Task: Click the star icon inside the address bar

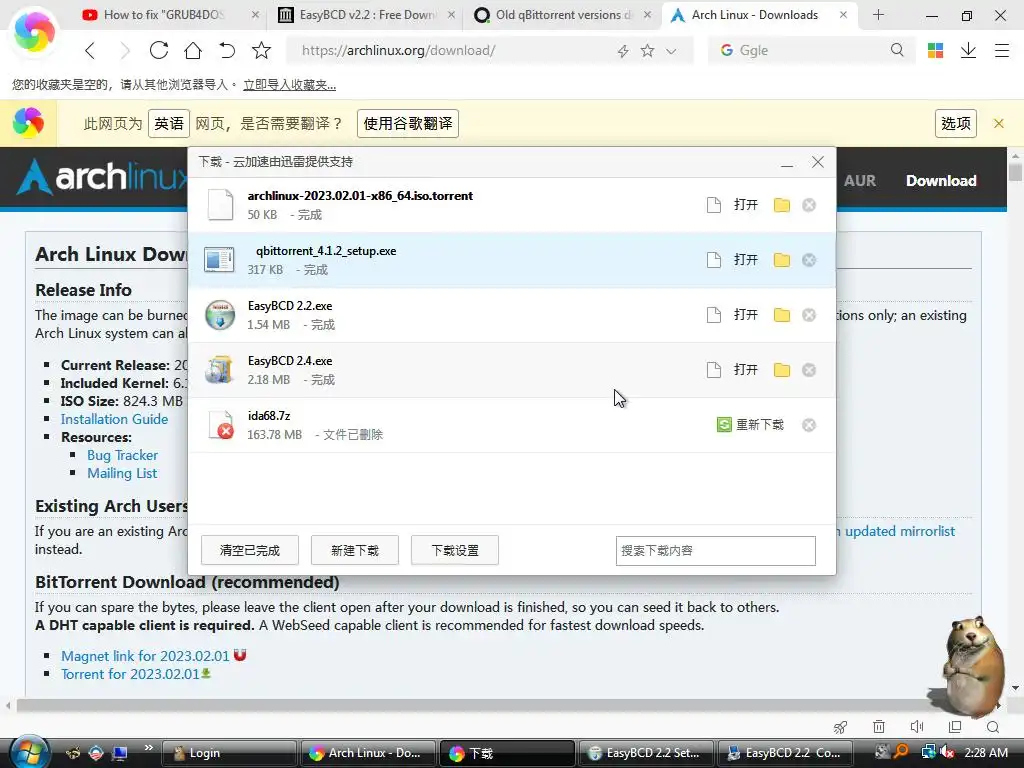Action: pyautogui.click(x=647, y=50)
